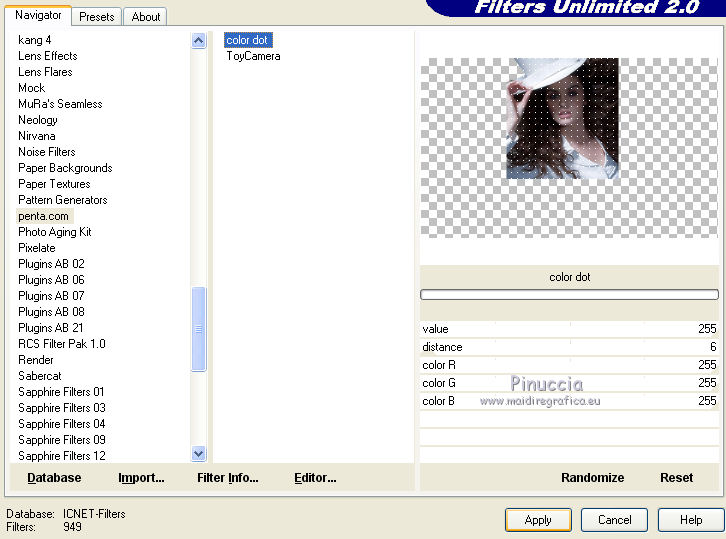Image resolution: width=726 pixels, height=539 pixels.
Task: Click the filter list scroll down arrow
Action: pos(198,454)
